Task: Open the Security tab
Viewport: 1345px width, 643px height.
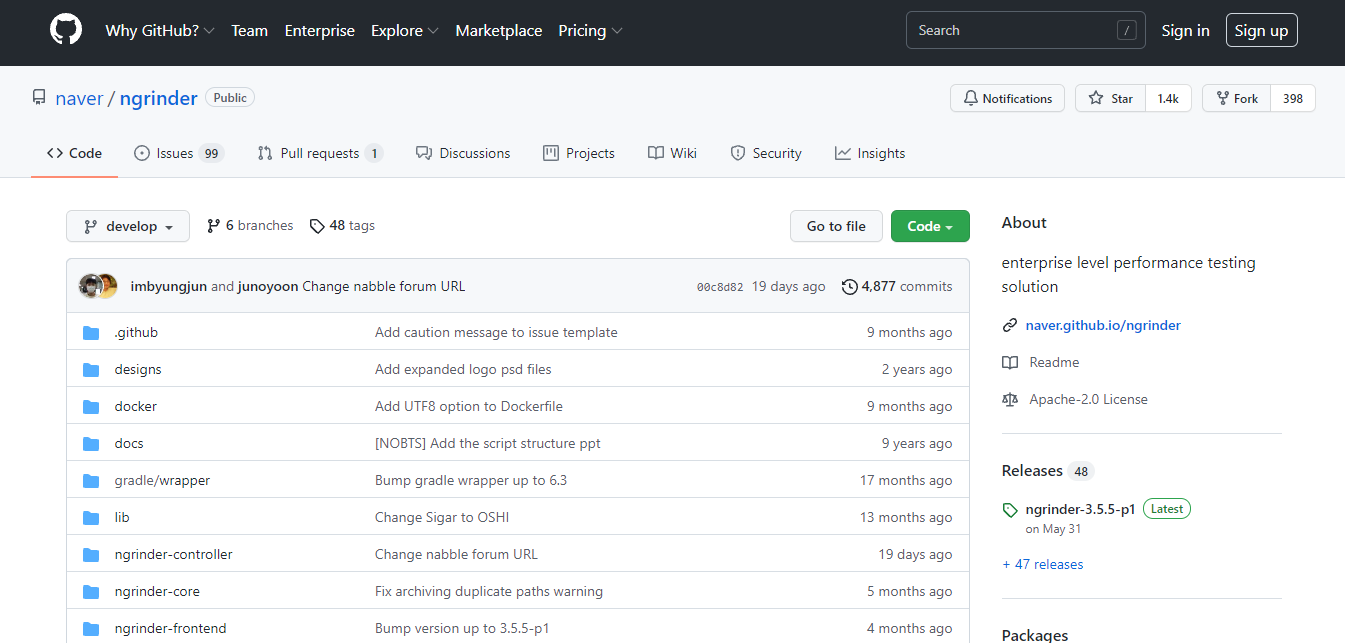Action: coord(766,153)
